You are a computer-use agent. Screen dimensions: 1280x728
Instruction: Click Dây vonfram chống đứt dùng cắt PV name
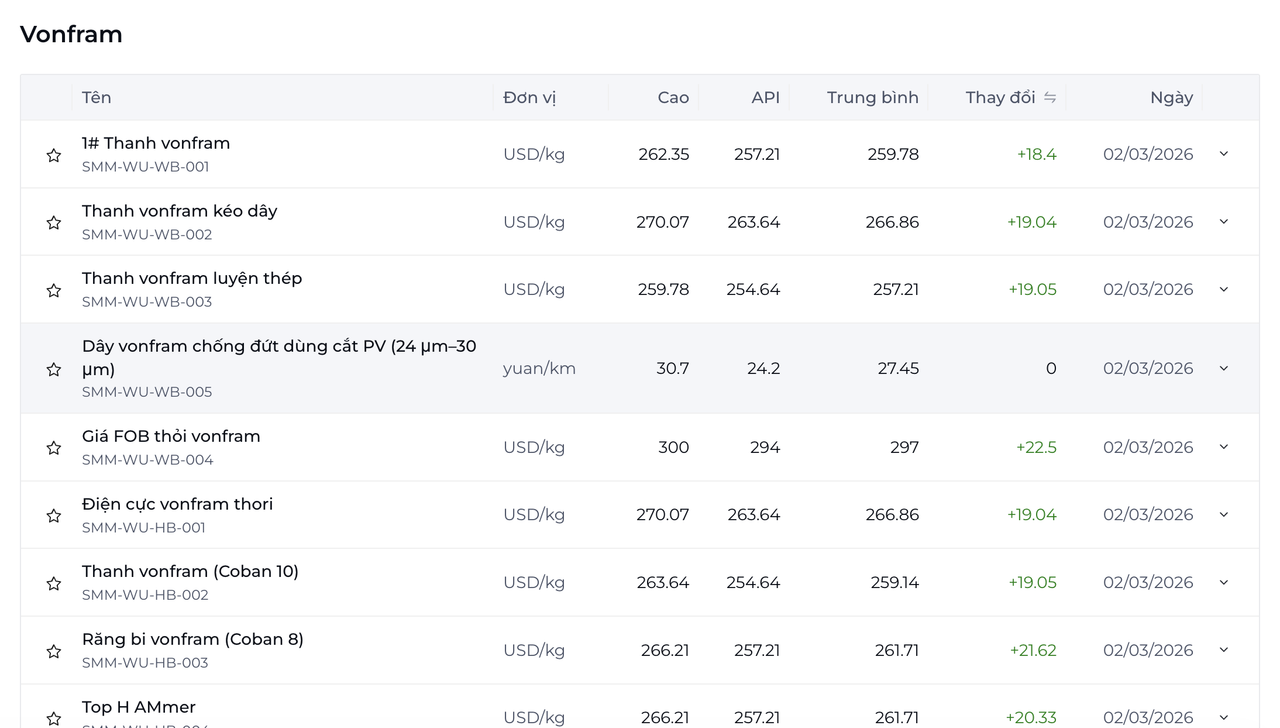click(x=279, y=357)
